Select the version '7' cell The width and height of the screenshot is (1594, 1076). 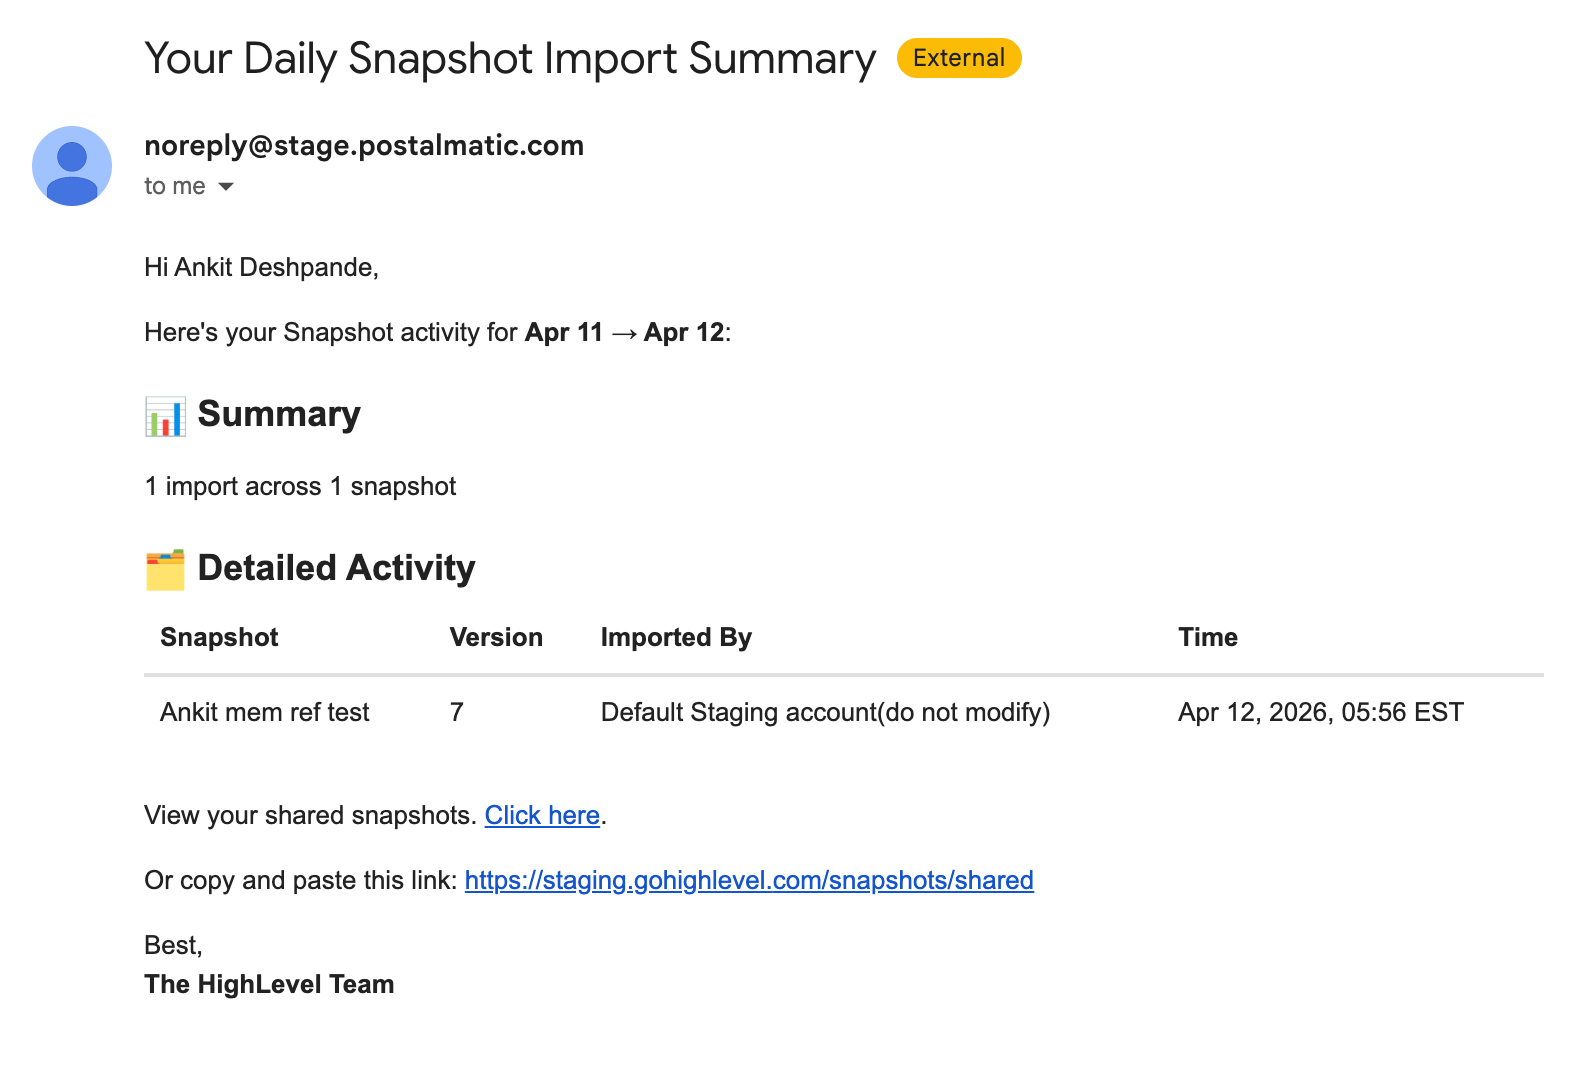457,713
